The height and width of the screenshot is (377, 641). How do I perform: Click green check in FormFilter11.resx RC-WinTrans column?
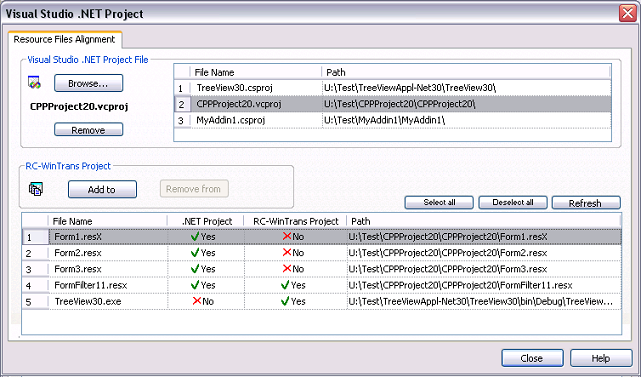(285, 285)
